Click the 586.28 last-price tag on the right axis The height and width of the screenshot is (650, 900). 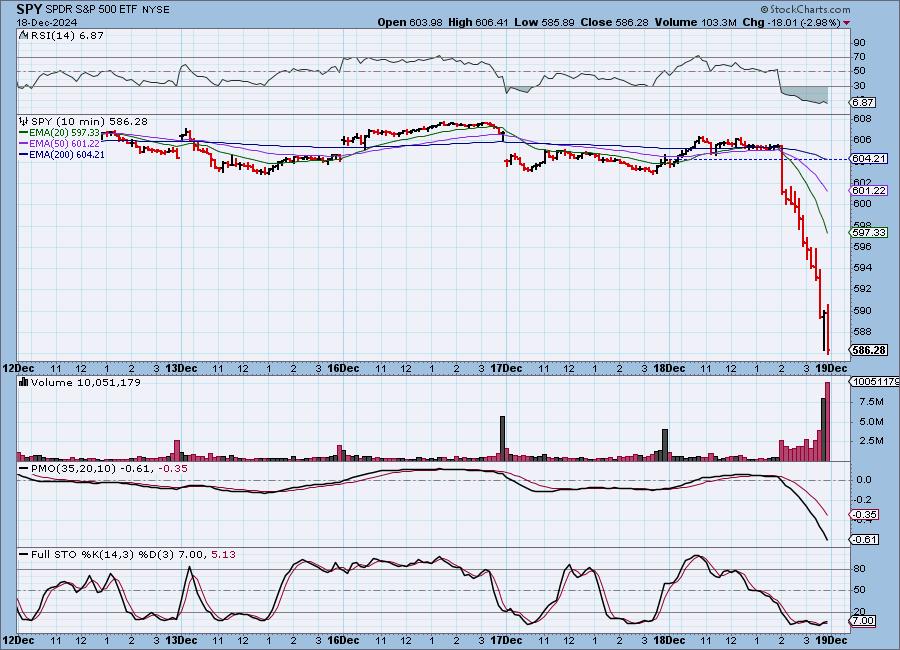tap(870, 350)
